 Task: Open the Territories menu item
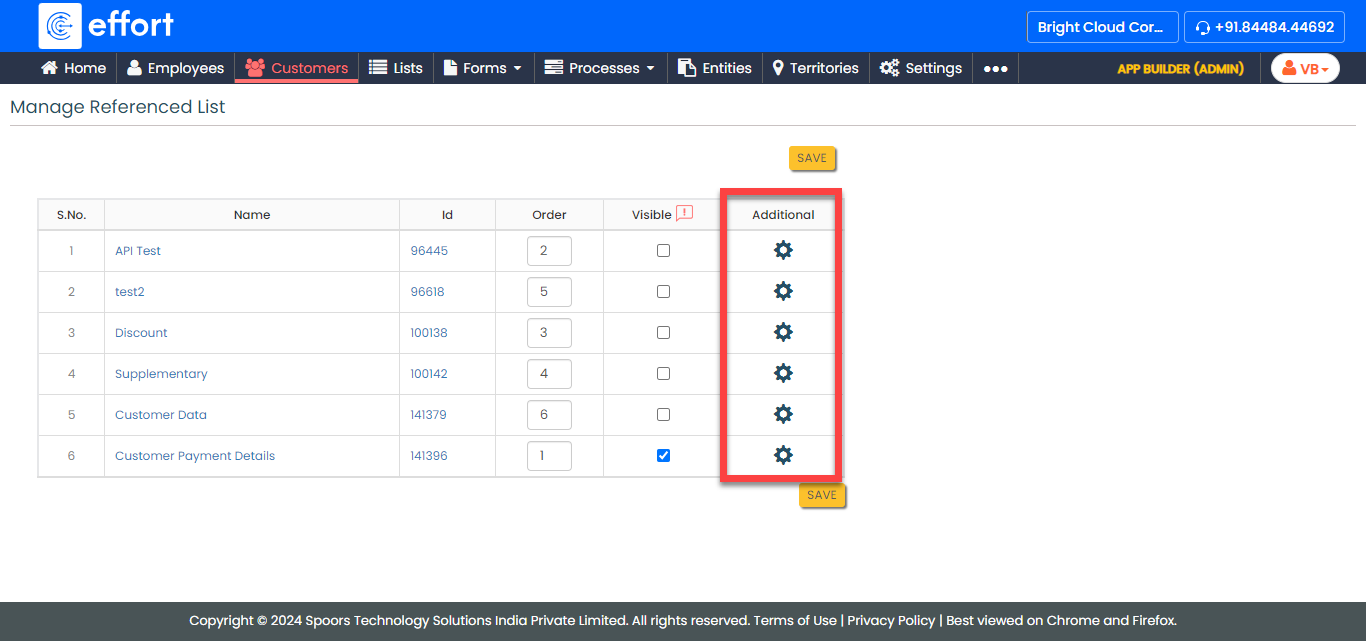coord(814,68)
